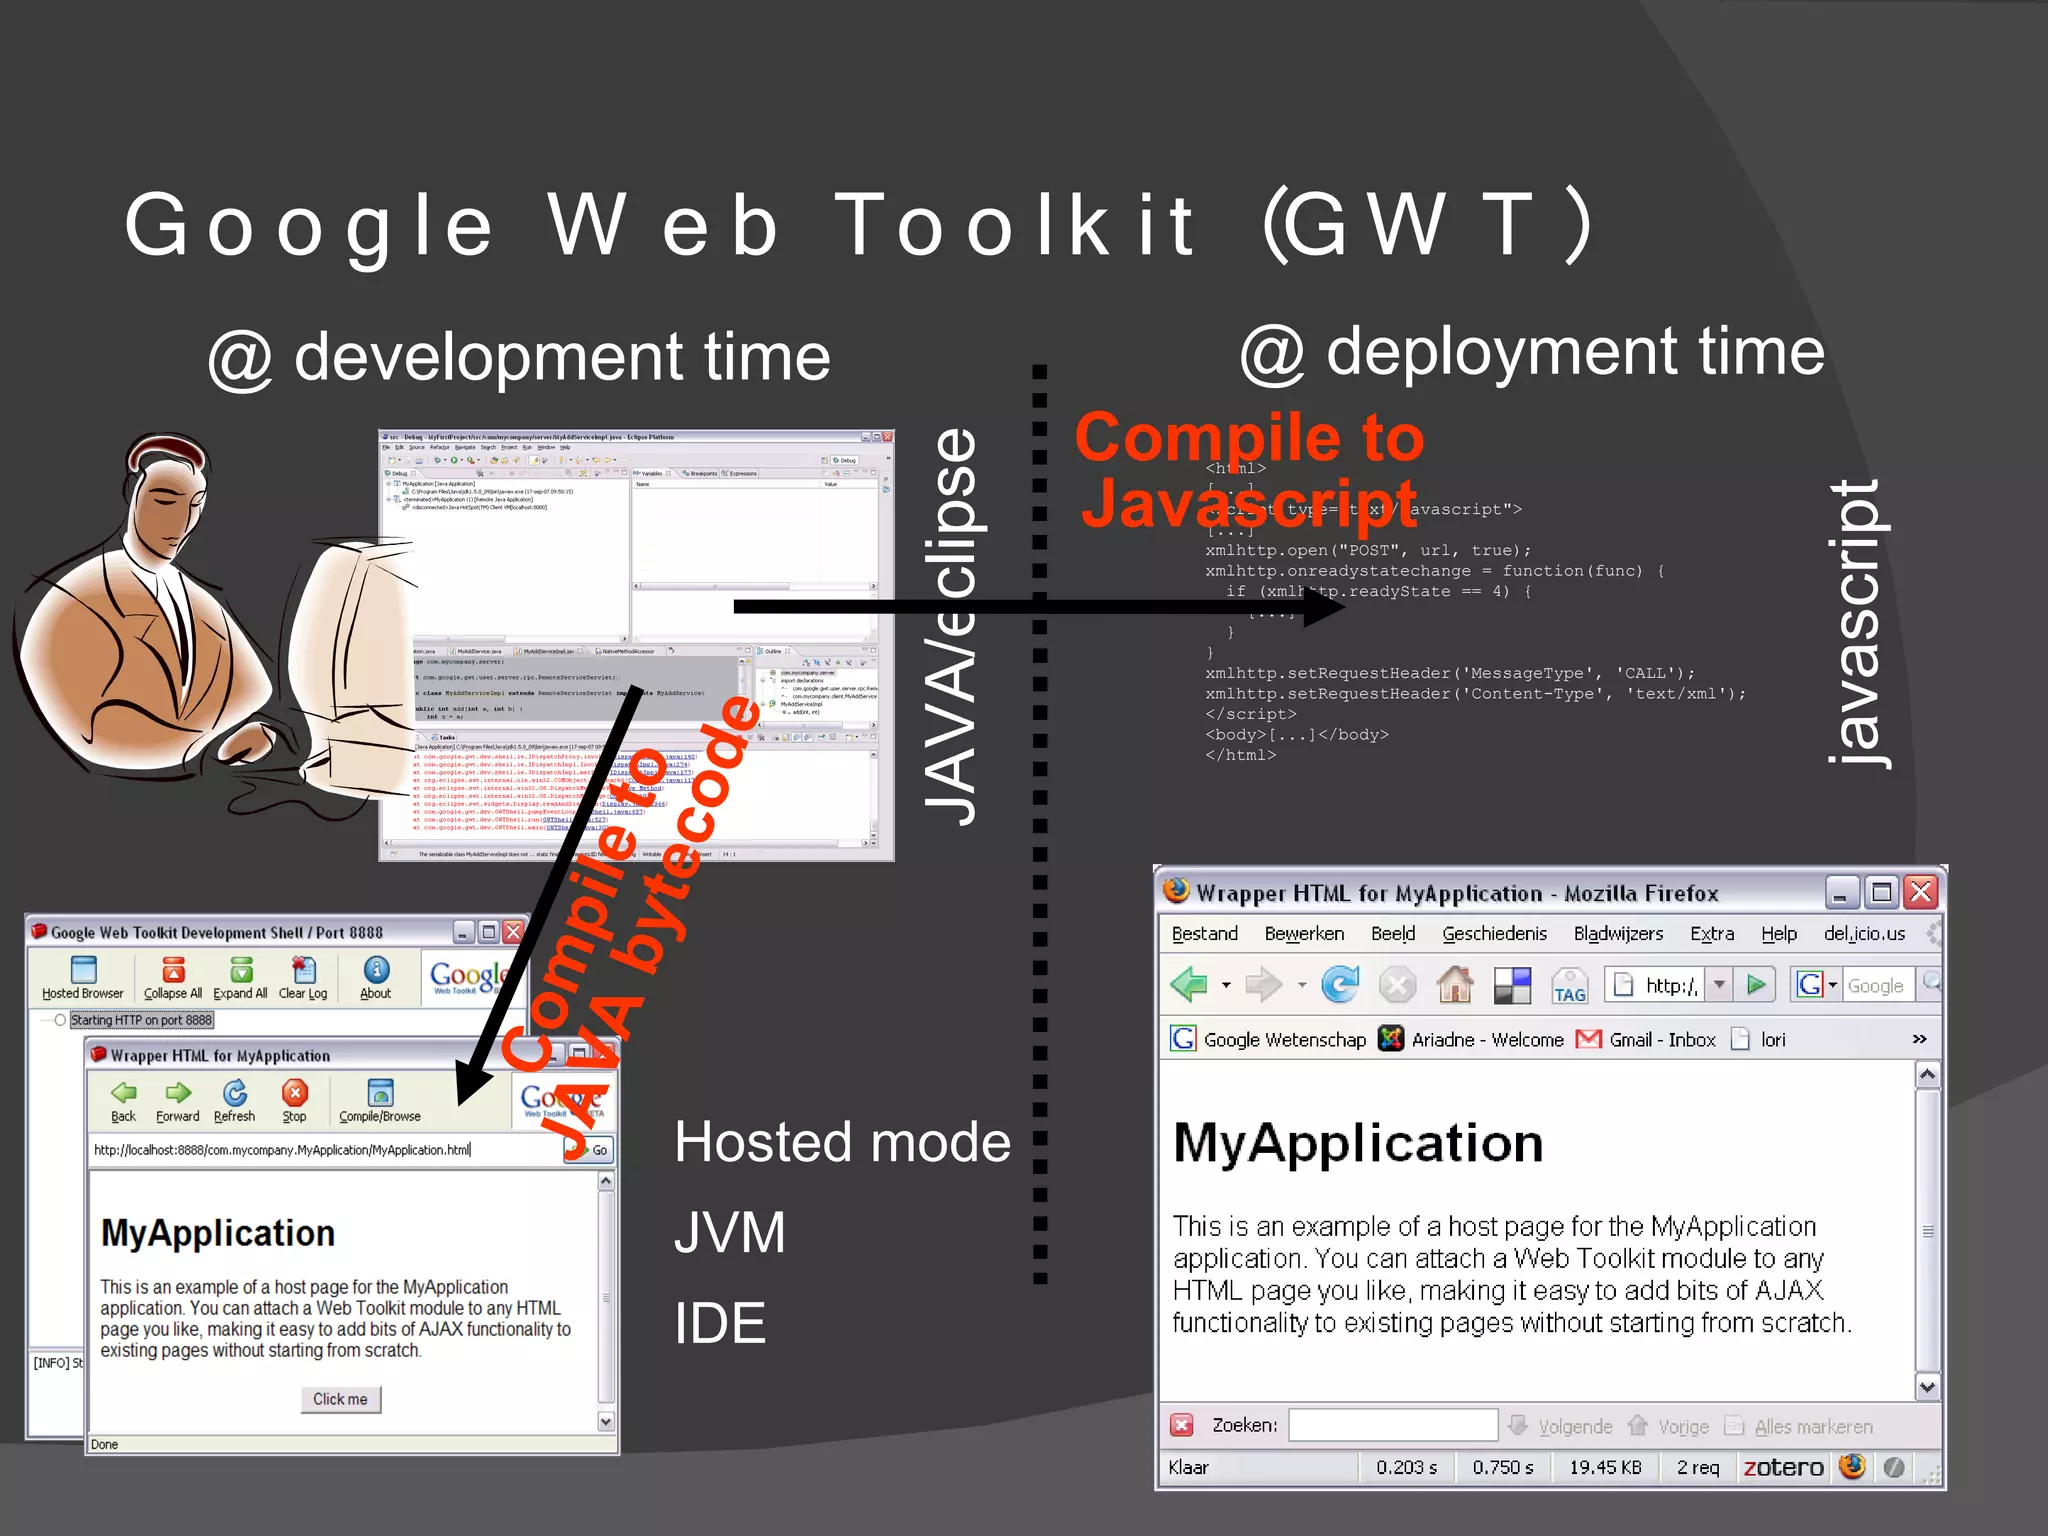Open Firefox back history dropdown arrow
This screenshot has width=2048, height=1536.
pyautogui.click(x=1226, y=985)
